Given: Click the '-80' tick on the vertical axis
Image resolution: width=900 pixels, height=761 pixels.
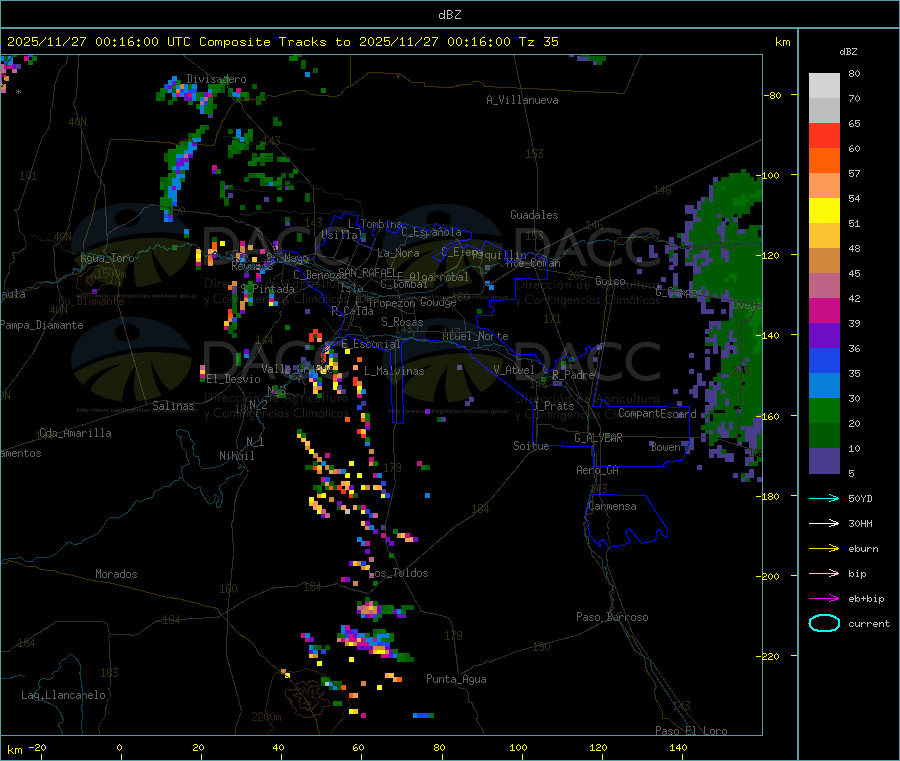Looking at the screenshot, I should point(773,95).
